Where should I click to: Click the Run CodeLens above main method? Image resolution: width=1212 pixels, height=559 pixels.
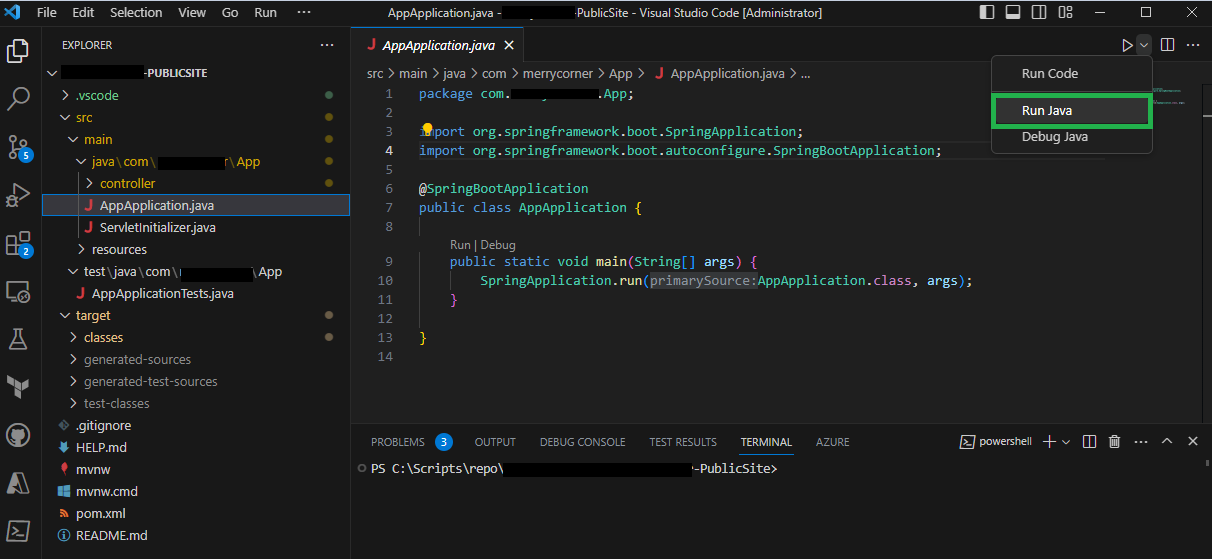coord(460,245)
